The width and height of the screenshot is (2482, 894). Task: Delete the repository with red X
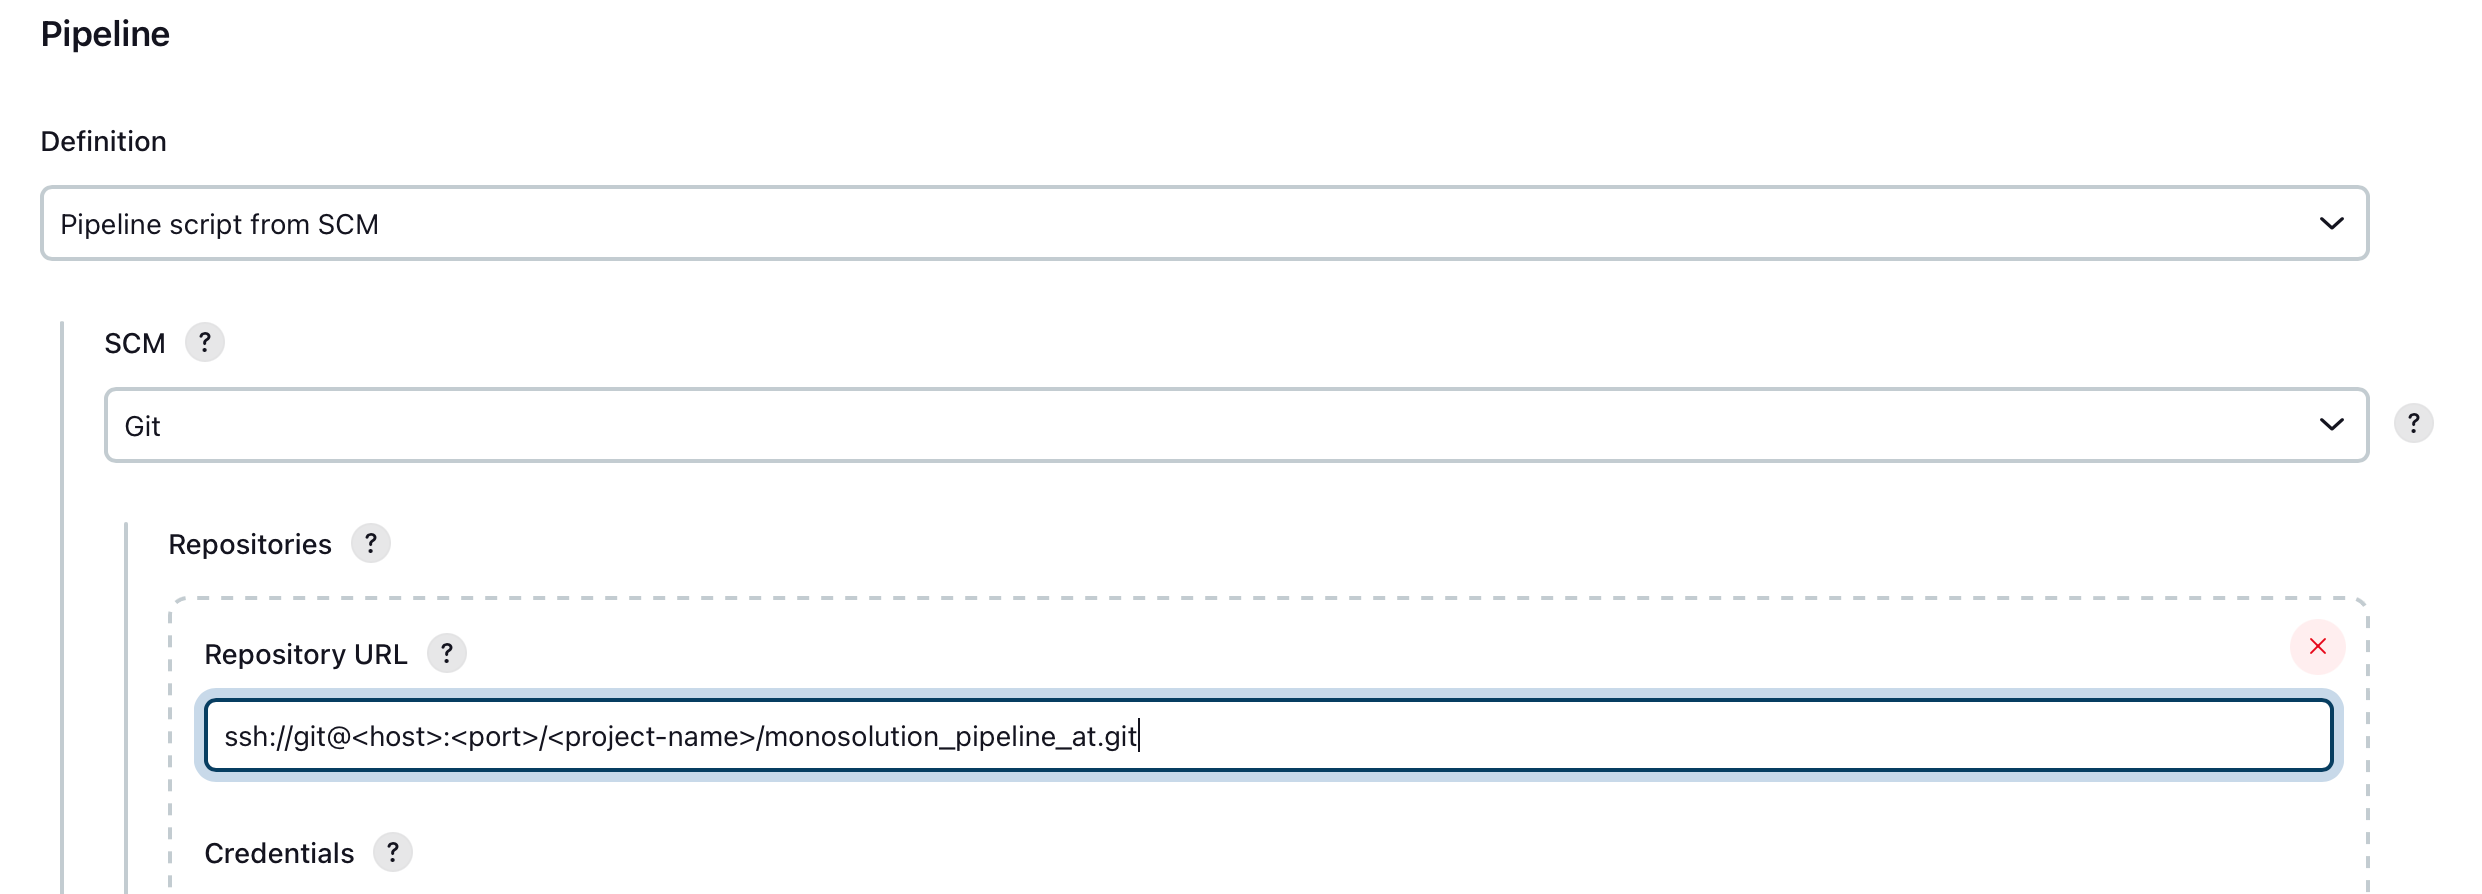[x=2317, y=647]
